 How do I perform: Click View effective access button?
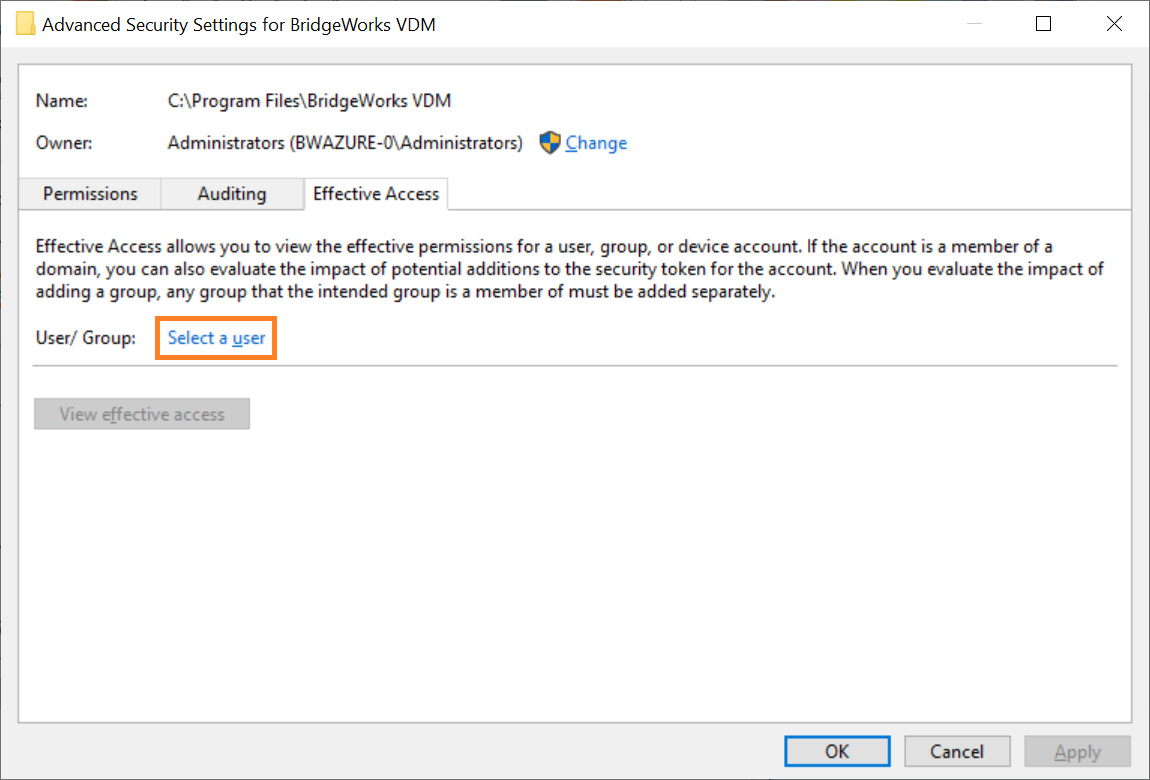pyautogui.click(x=142, y=414)
